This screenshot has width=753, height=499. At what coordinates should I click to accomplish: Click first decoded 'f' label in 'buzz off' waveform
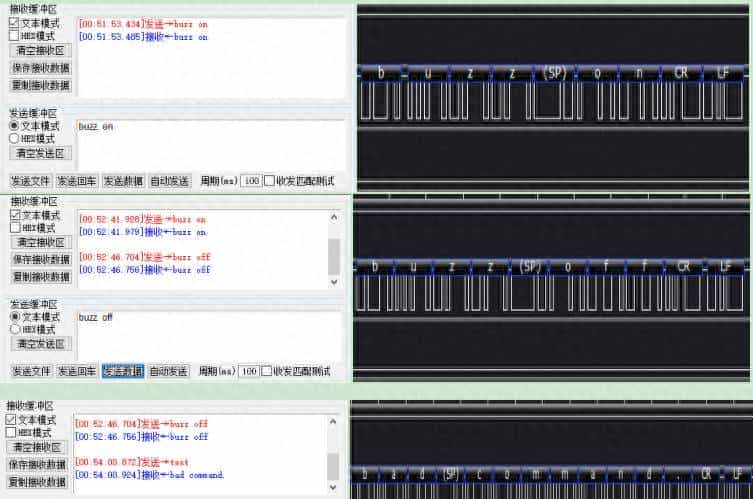tap(606, 266)
